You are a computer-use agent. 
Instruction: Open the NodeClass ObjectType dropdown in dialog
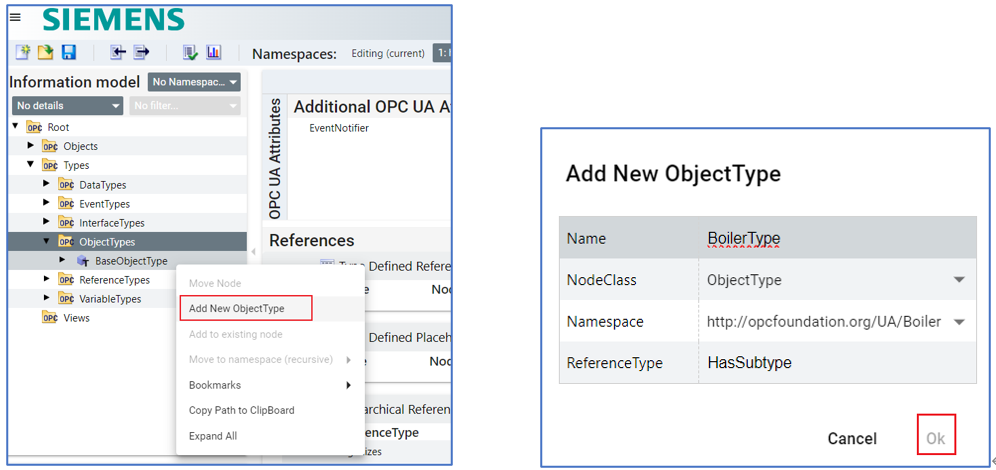[x=837, y=279]
